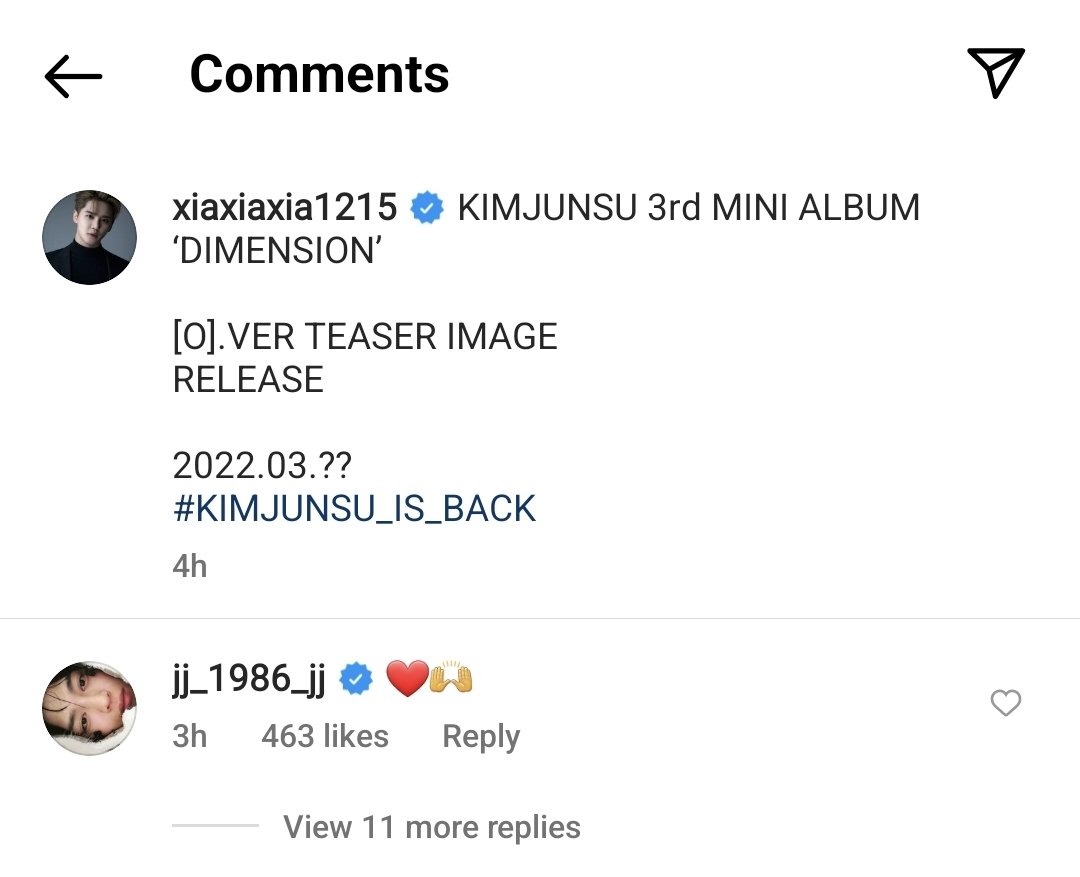Tap the line beside View more replies

(215, 825)
